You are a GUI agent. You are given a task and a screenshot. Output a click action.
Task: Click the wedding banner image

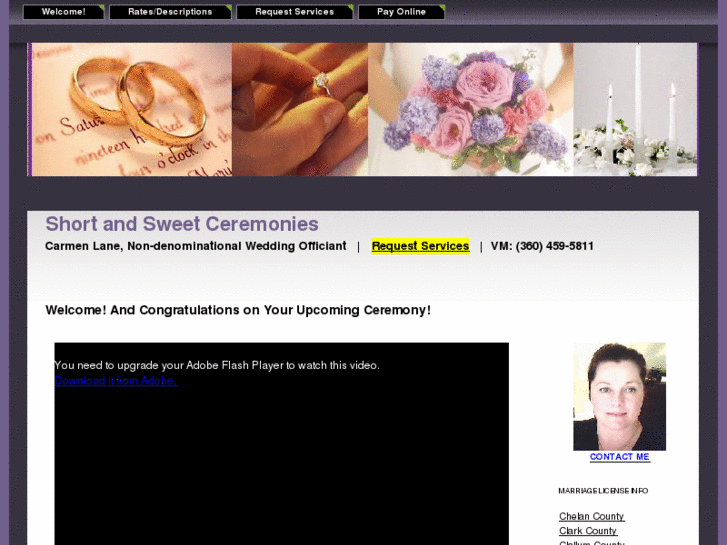[x=362, y=109]
